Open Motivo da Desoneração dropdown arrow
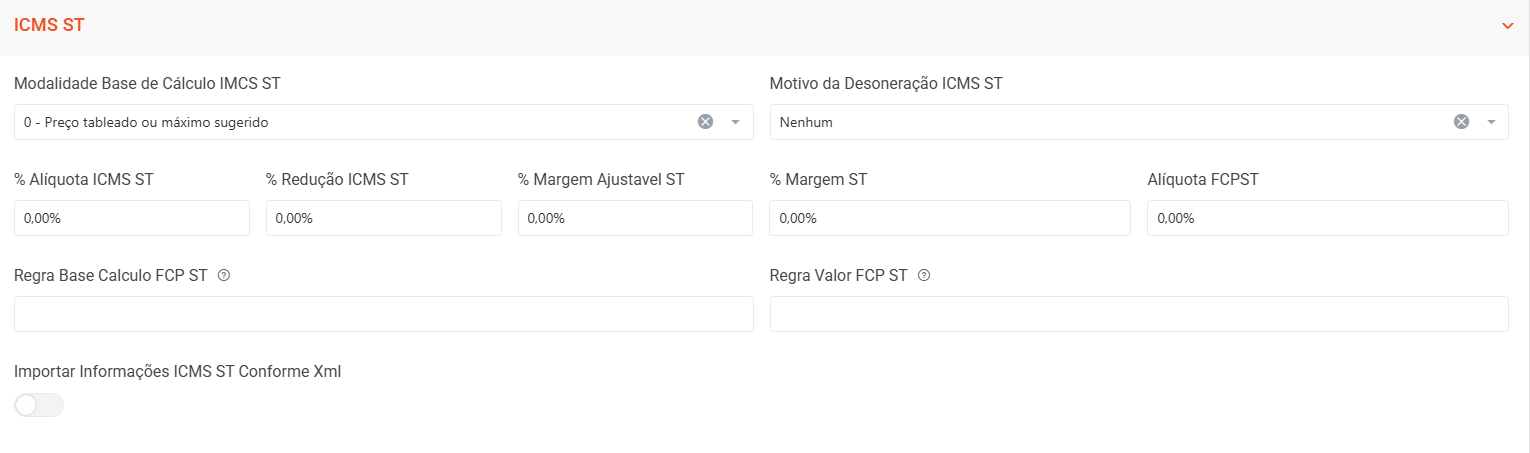 (x=1491, y=122)
